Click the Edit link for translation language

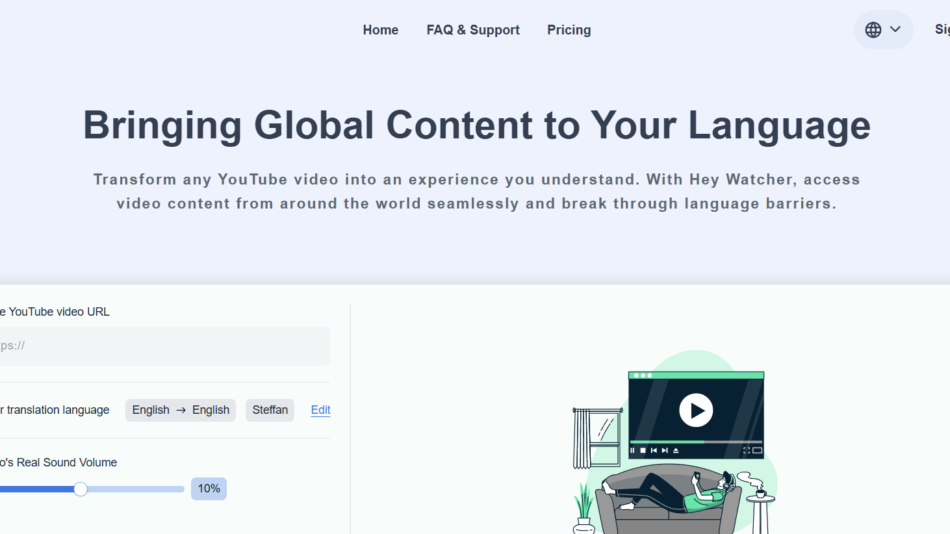320,410
